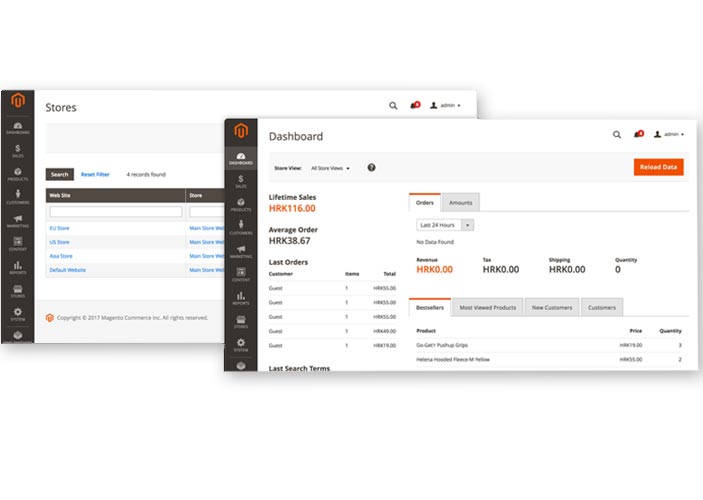703x500 pixels.
Task: Click Reset Filter link
Action: (95, 174)
